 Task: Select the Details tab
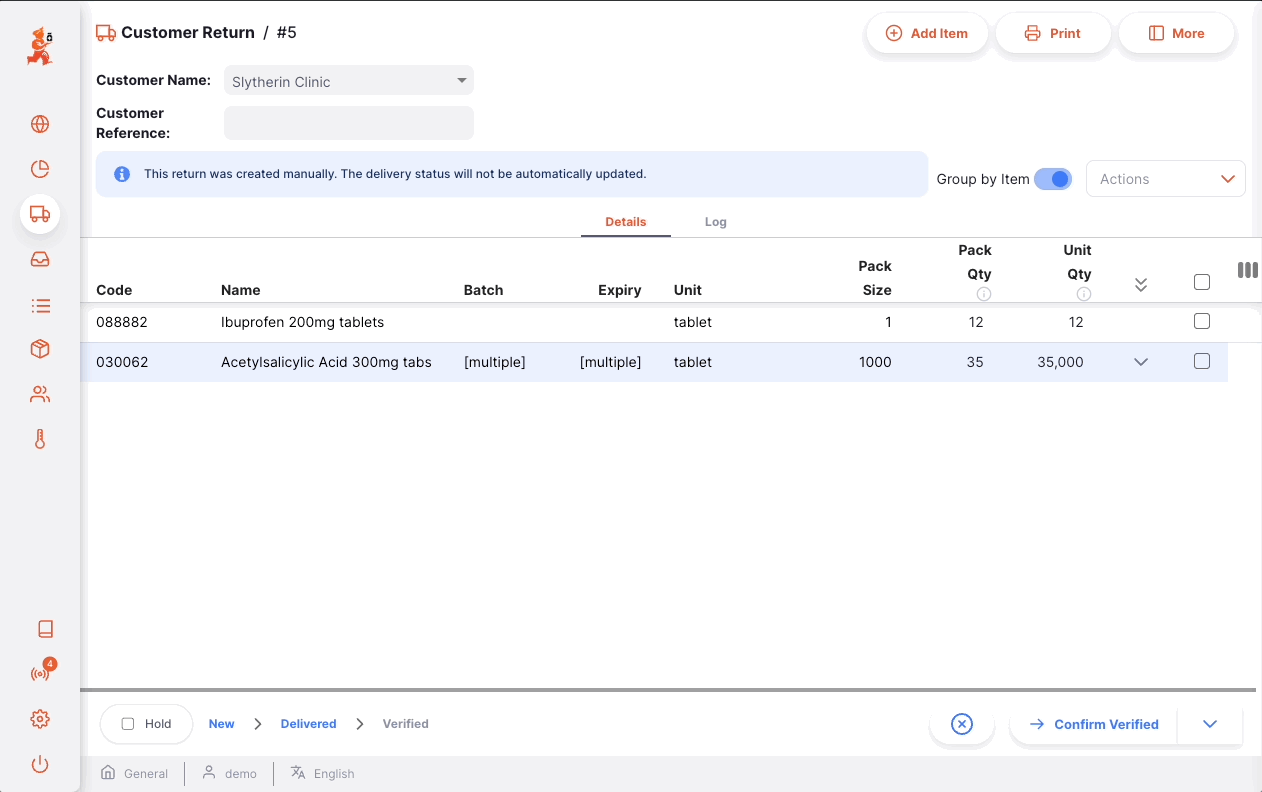[626, 222]
